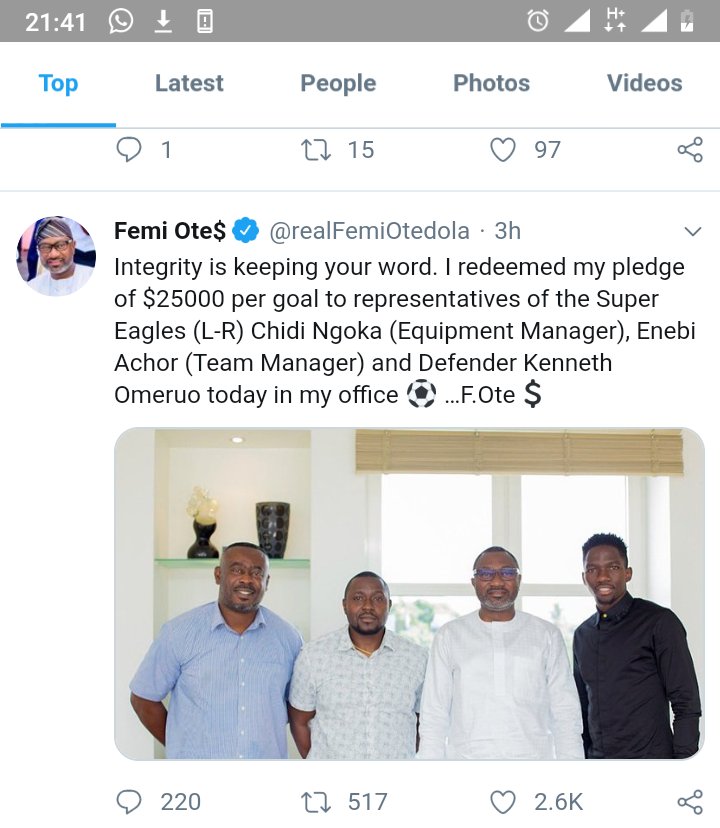Switch to the People tab
Image resolution: width=720 pixels, height=828 pixels.
(x=338, y=84)
